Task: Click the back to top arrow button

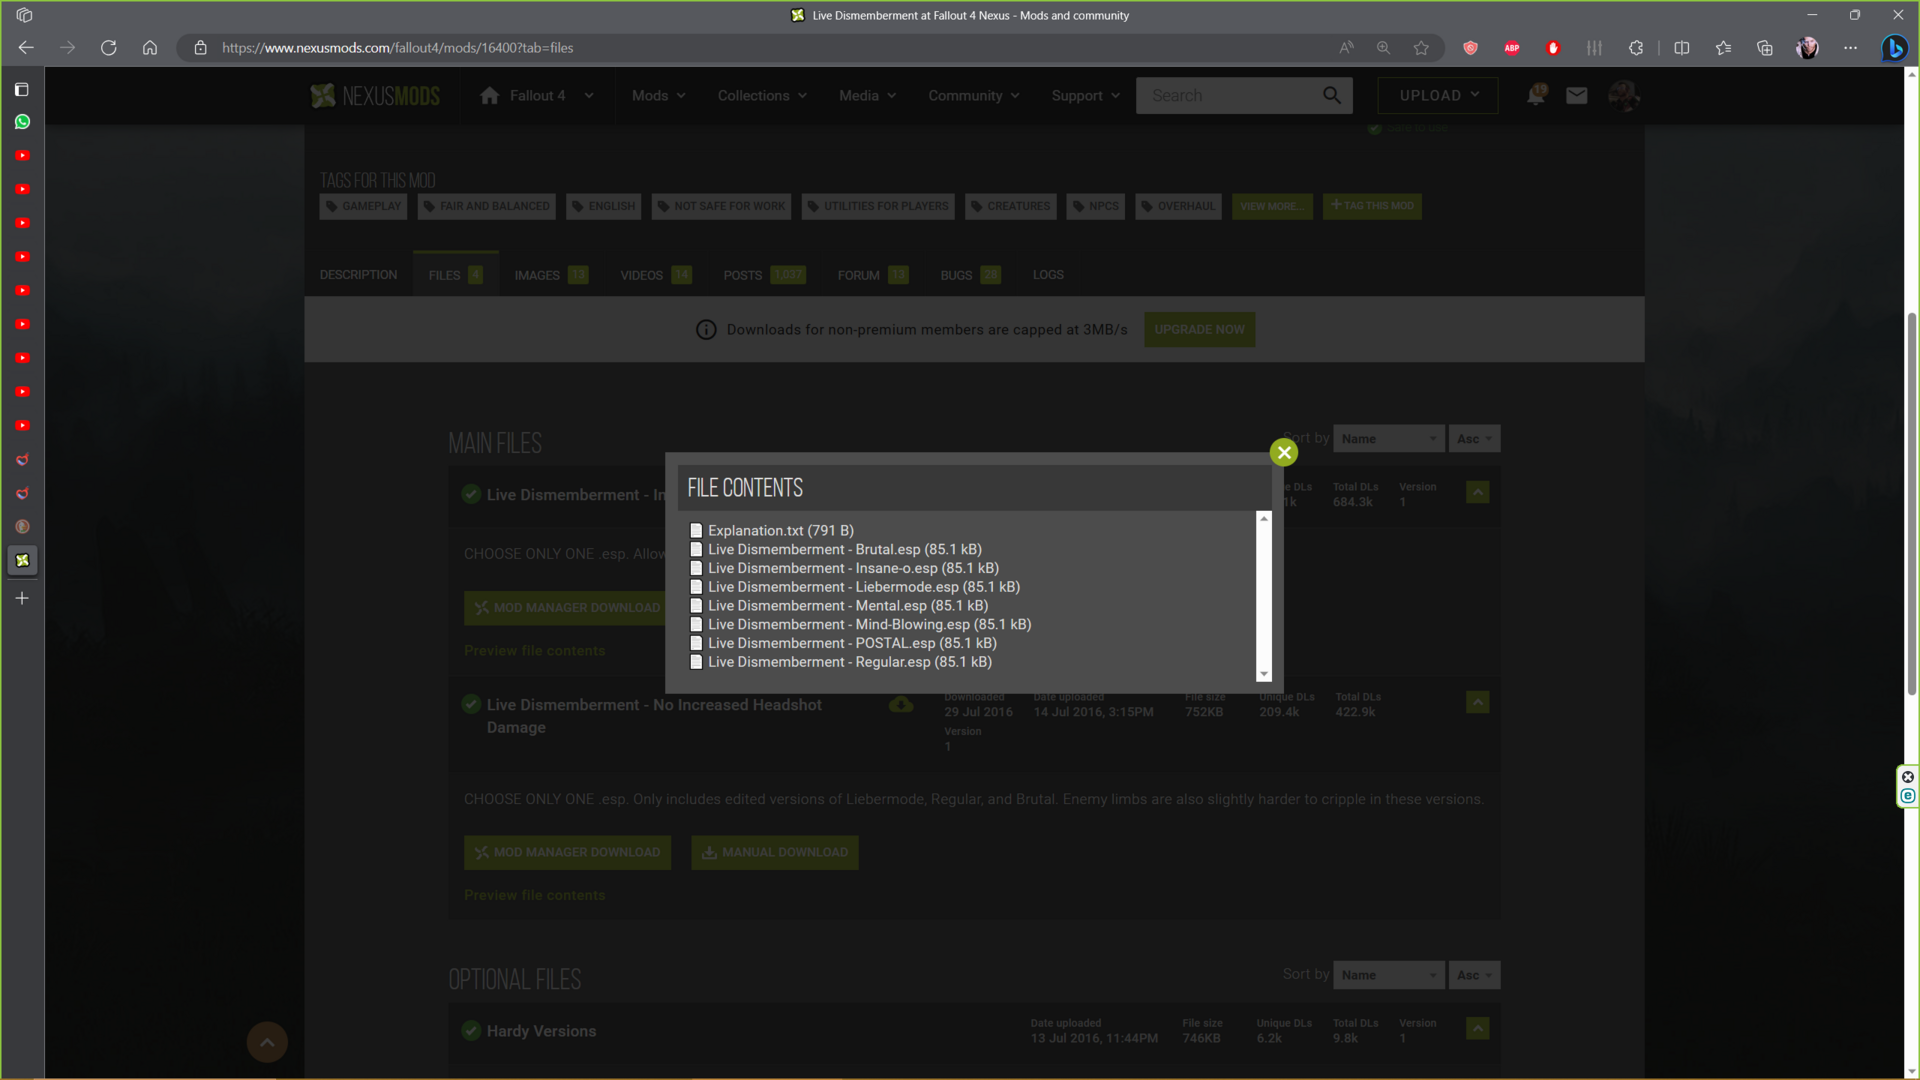Action: [x=267, y=1042]
